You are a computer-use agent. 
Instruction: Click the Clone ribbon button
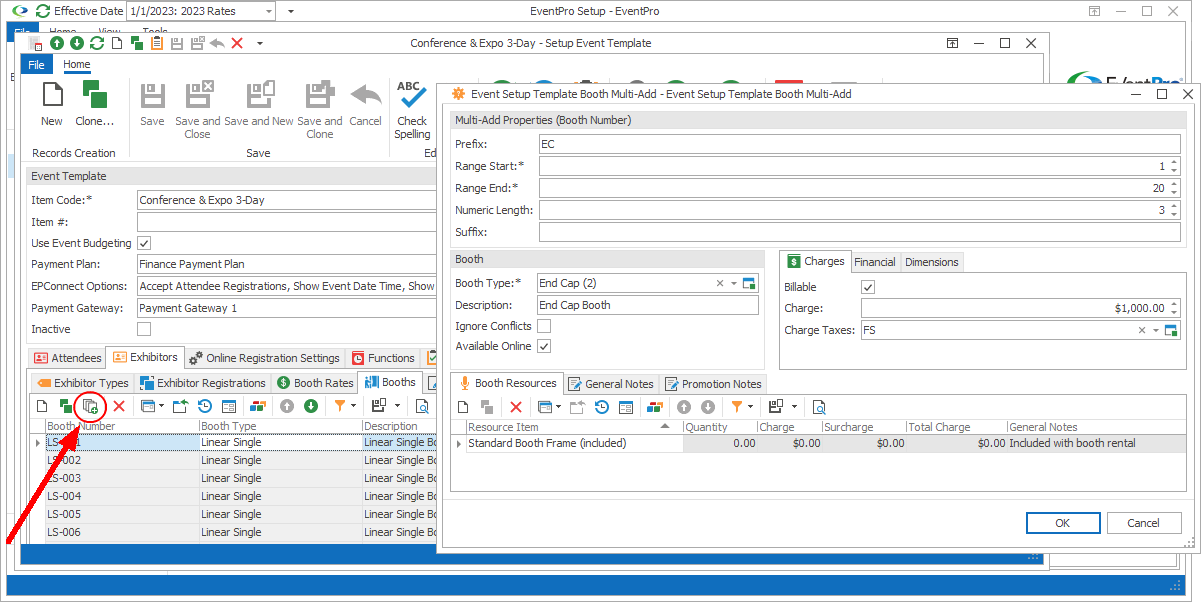(x=95, y=104)
